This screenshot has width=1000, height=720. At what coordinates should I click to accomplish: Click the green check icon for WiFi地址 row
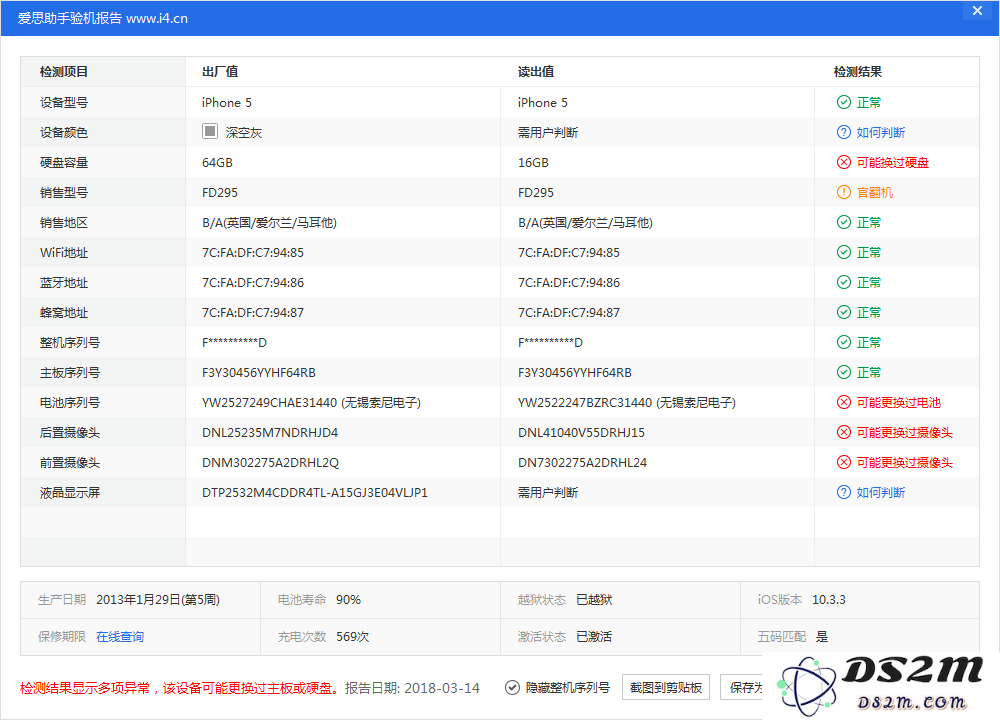pos(843,252)
